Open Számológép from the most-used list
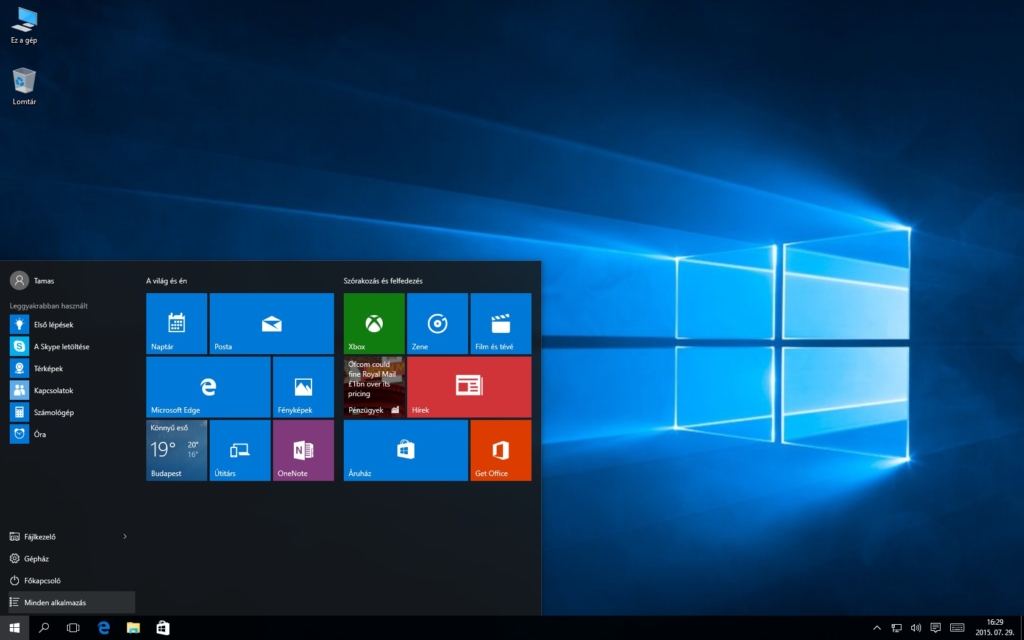Viewport: 1024px width, 640px height. click(53, 412)
